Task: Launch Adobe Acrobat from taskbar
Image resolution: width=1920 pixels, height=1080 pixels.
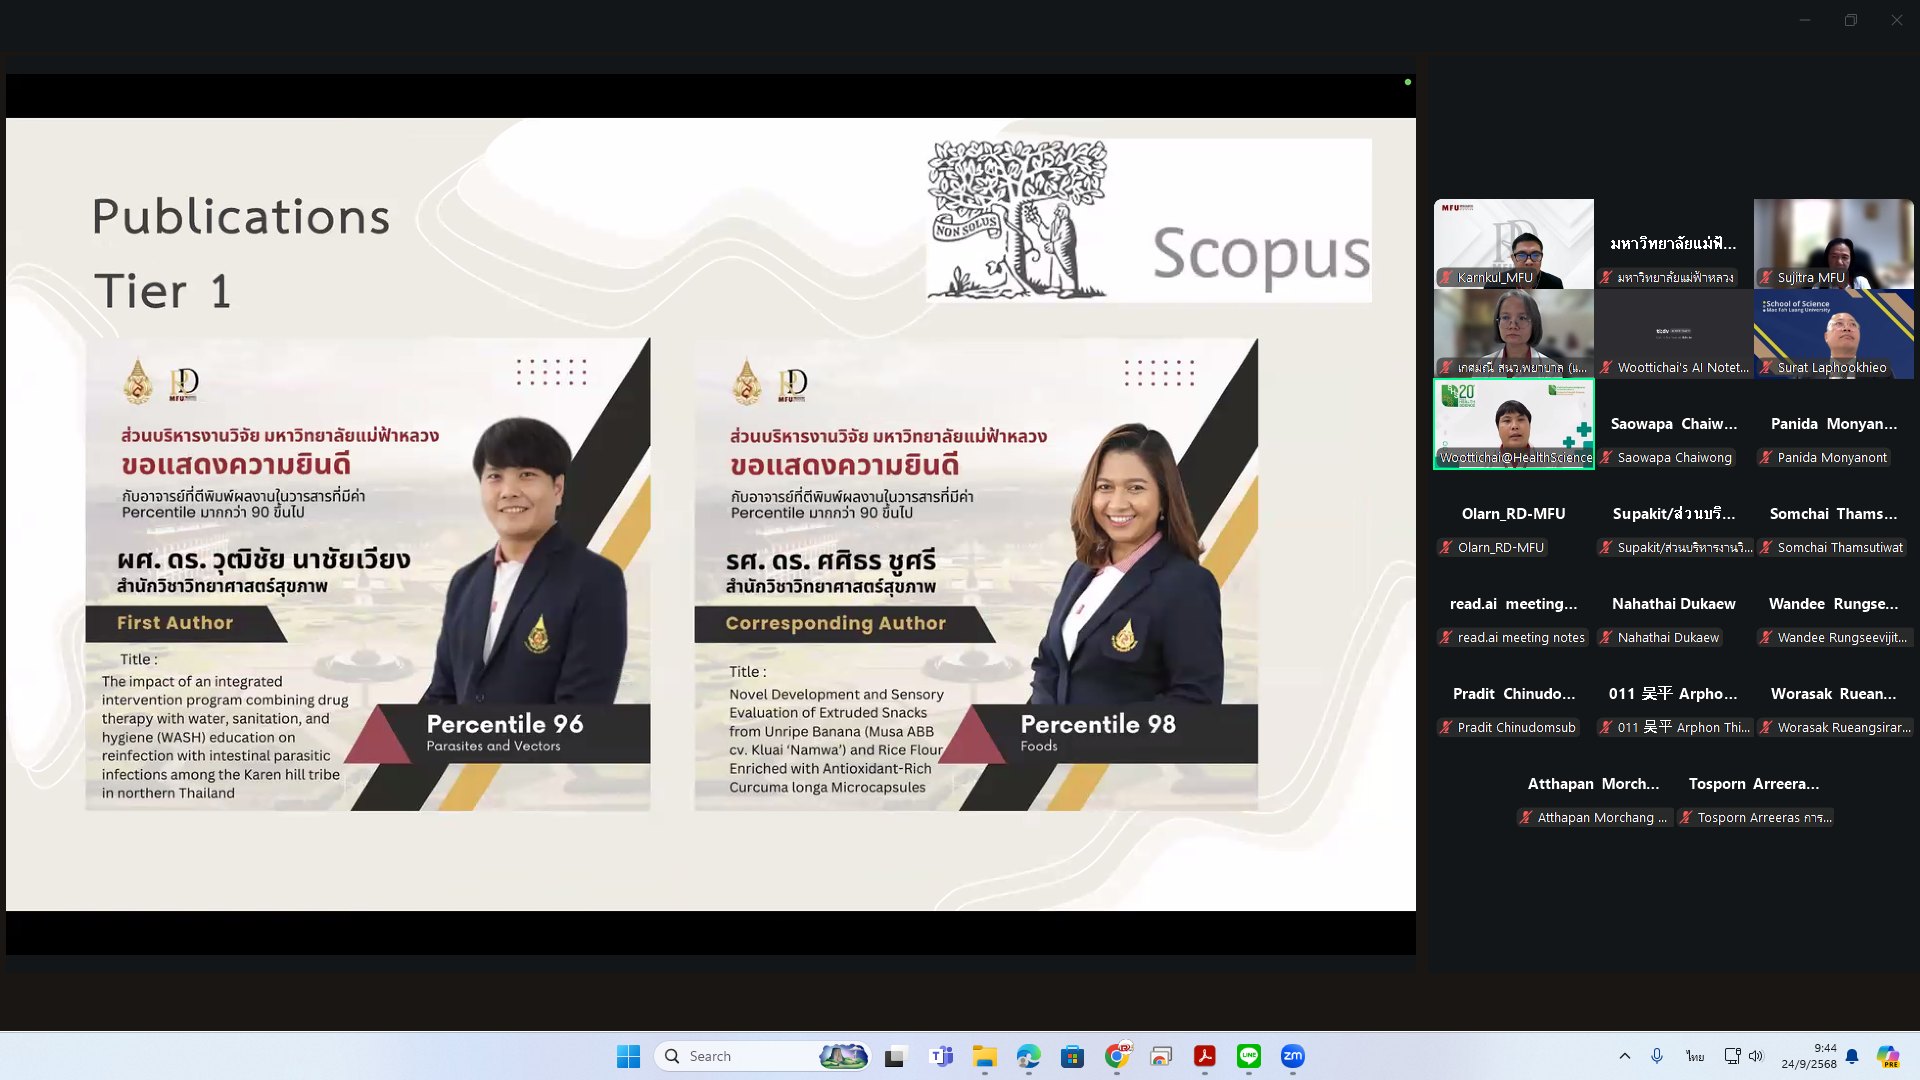Action: point(1204,1056)
